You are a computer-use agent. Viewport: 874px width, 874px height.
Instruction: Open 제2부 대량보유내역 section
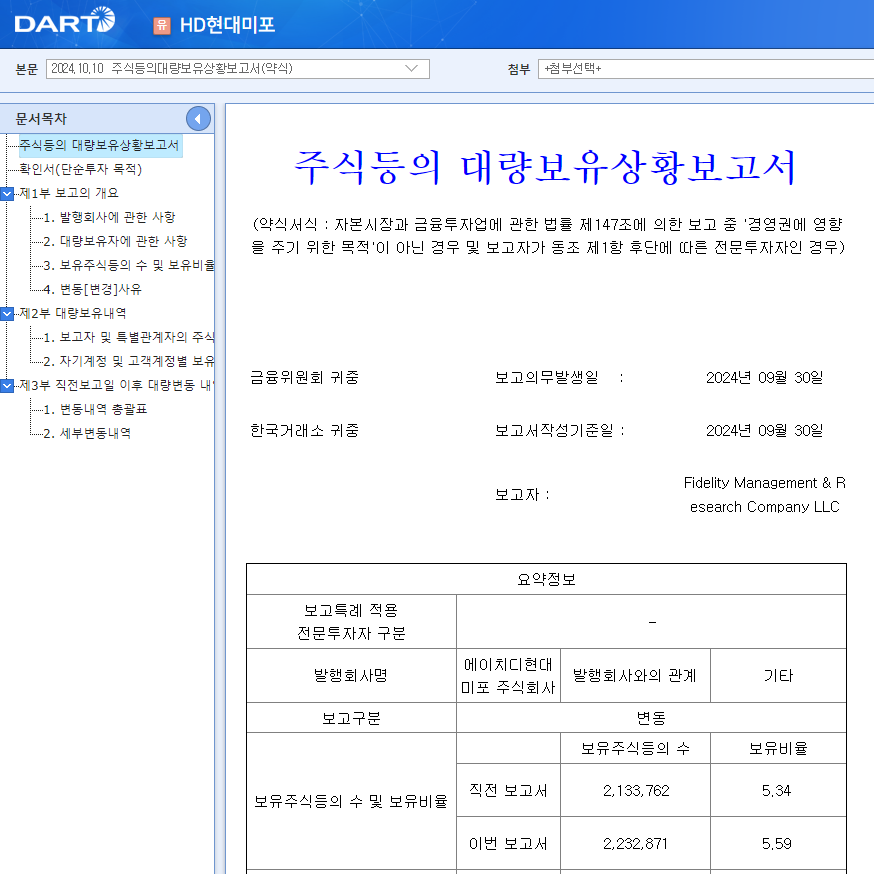(73, 313)
